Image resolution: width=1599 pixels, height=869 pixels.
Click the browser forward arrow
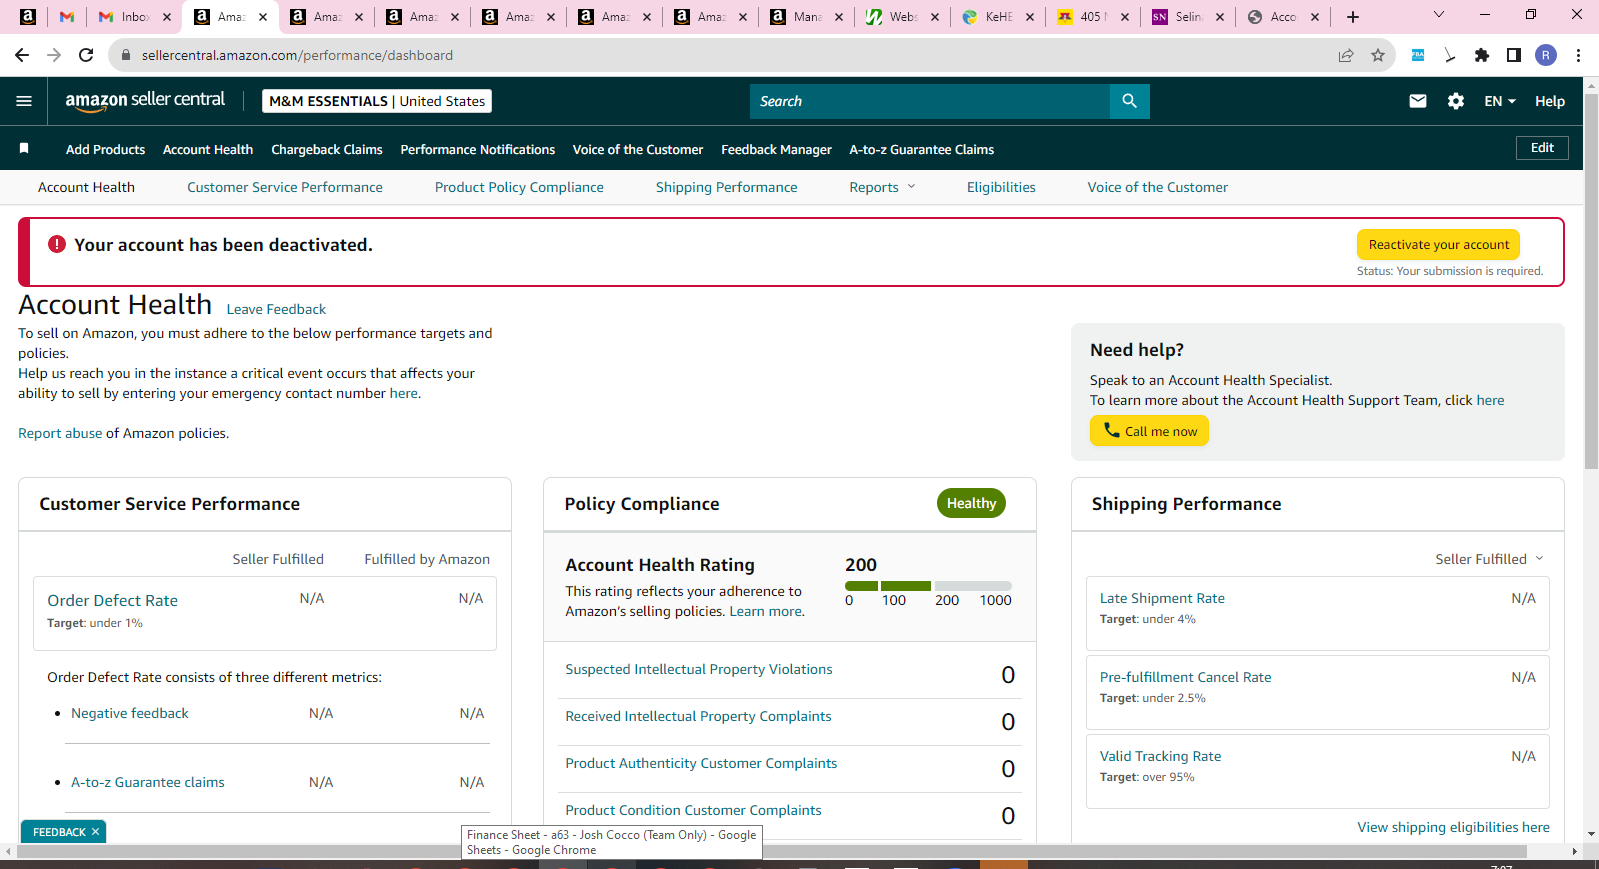tap(54, 55)
